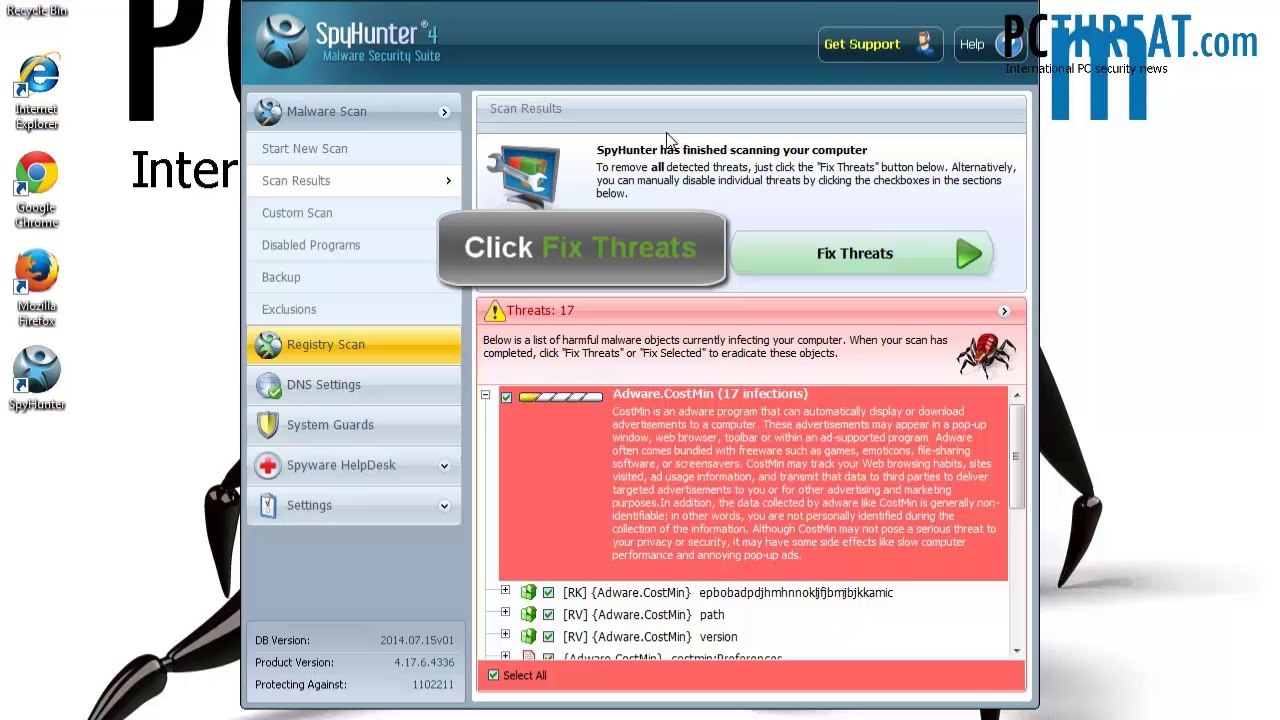
Task: Click the Adware.CostMin threat level bar
Action: tap(561, 398)
